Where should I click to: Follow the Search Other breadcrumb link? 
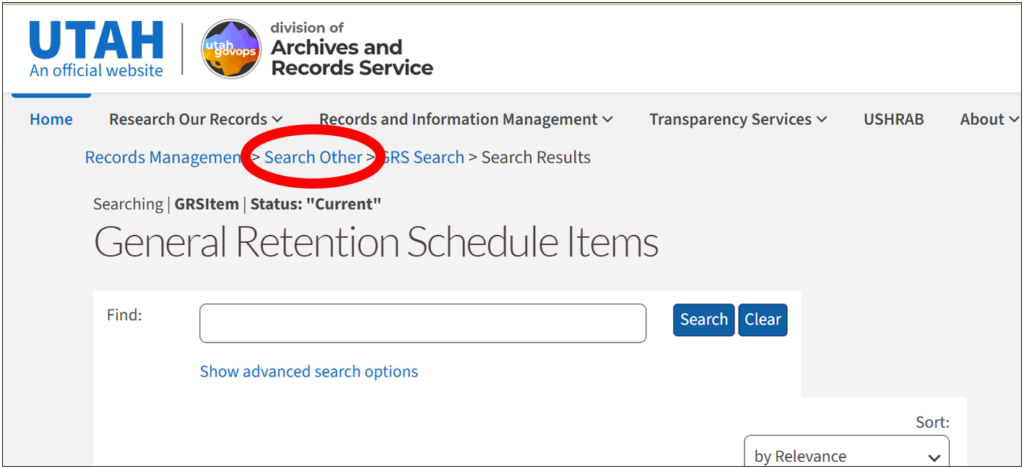pos(313,157)
